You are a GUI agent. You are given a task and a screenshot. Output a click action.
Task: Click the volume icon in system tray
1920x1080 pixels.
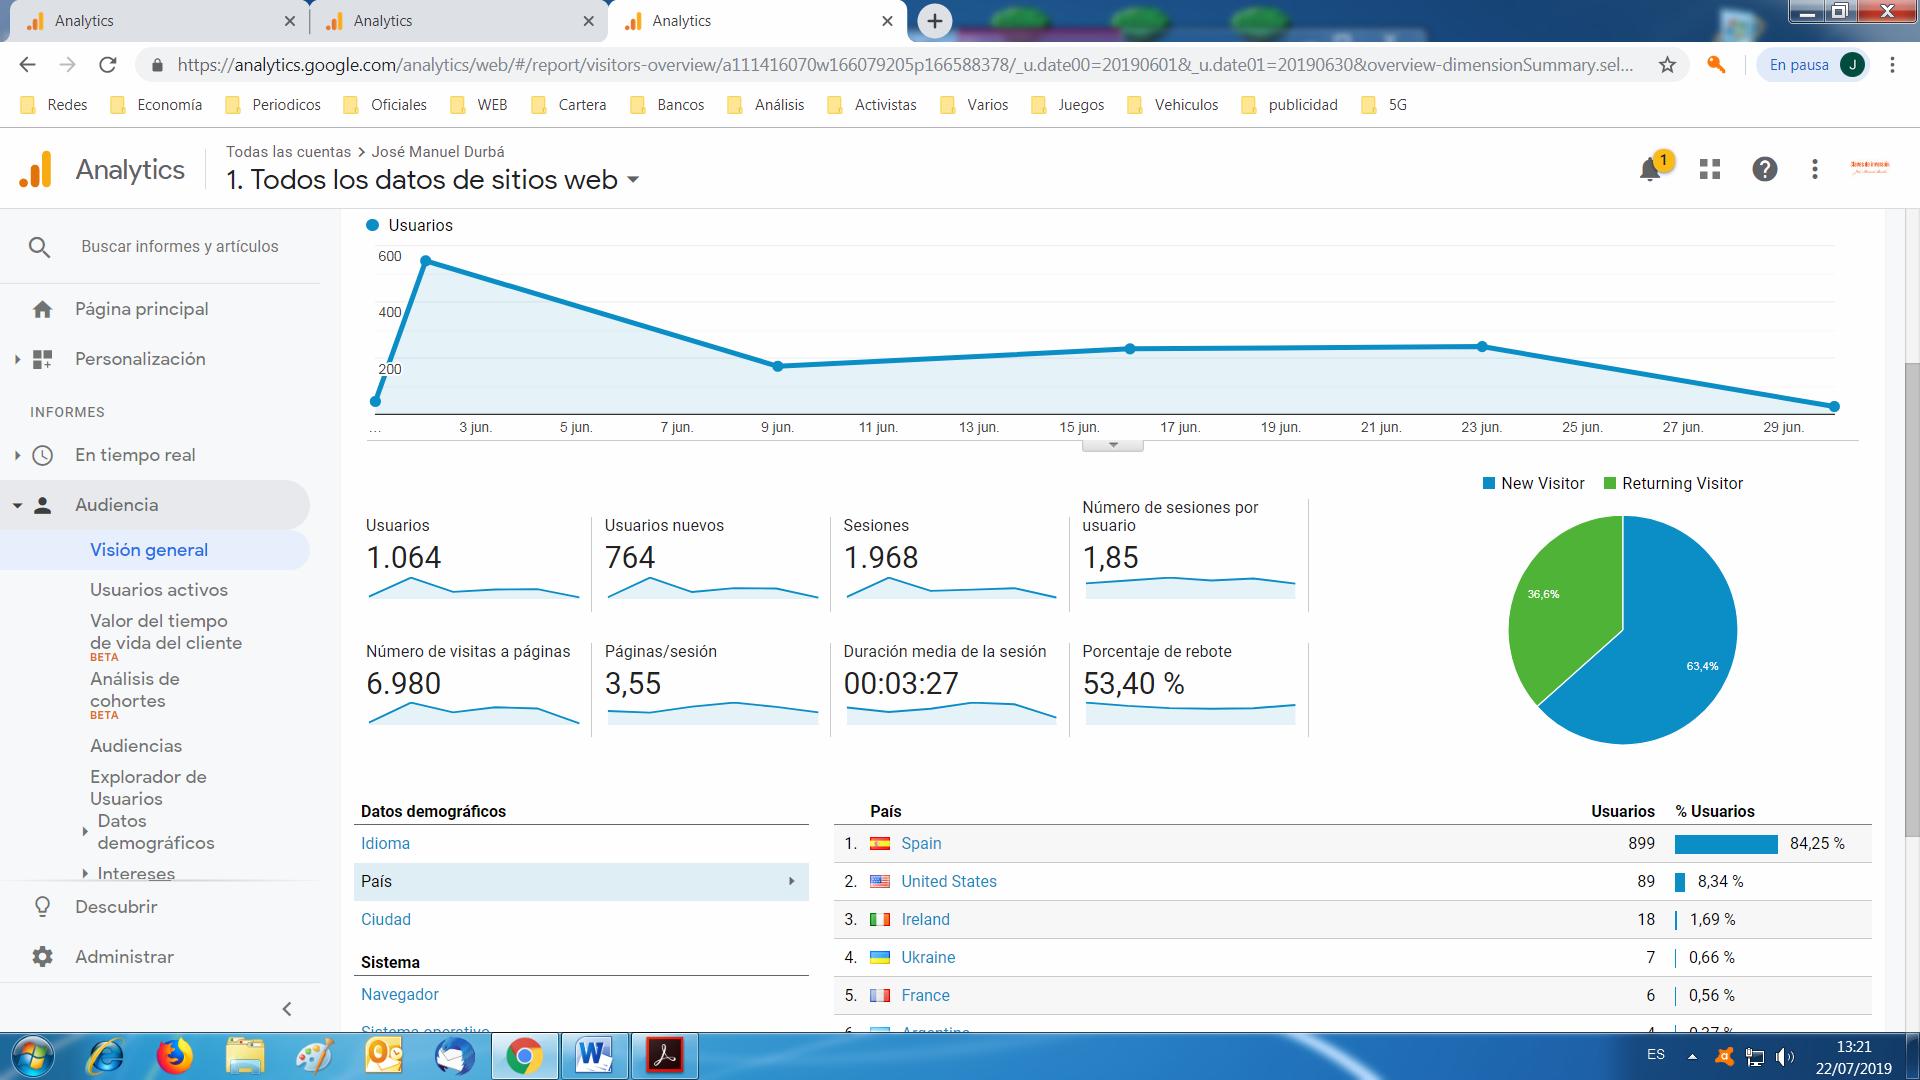(1784, 1057)
